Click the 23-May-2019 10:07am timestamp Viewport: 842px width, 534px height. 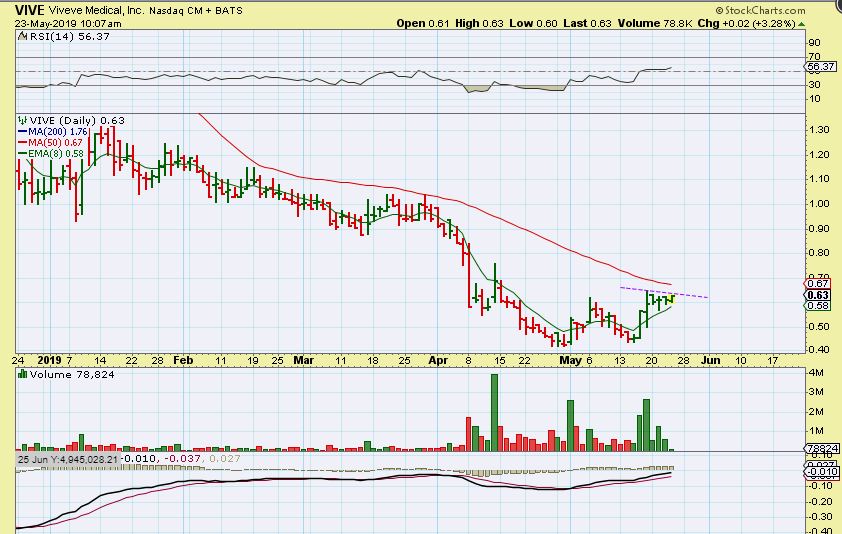(x=68, y=24)
